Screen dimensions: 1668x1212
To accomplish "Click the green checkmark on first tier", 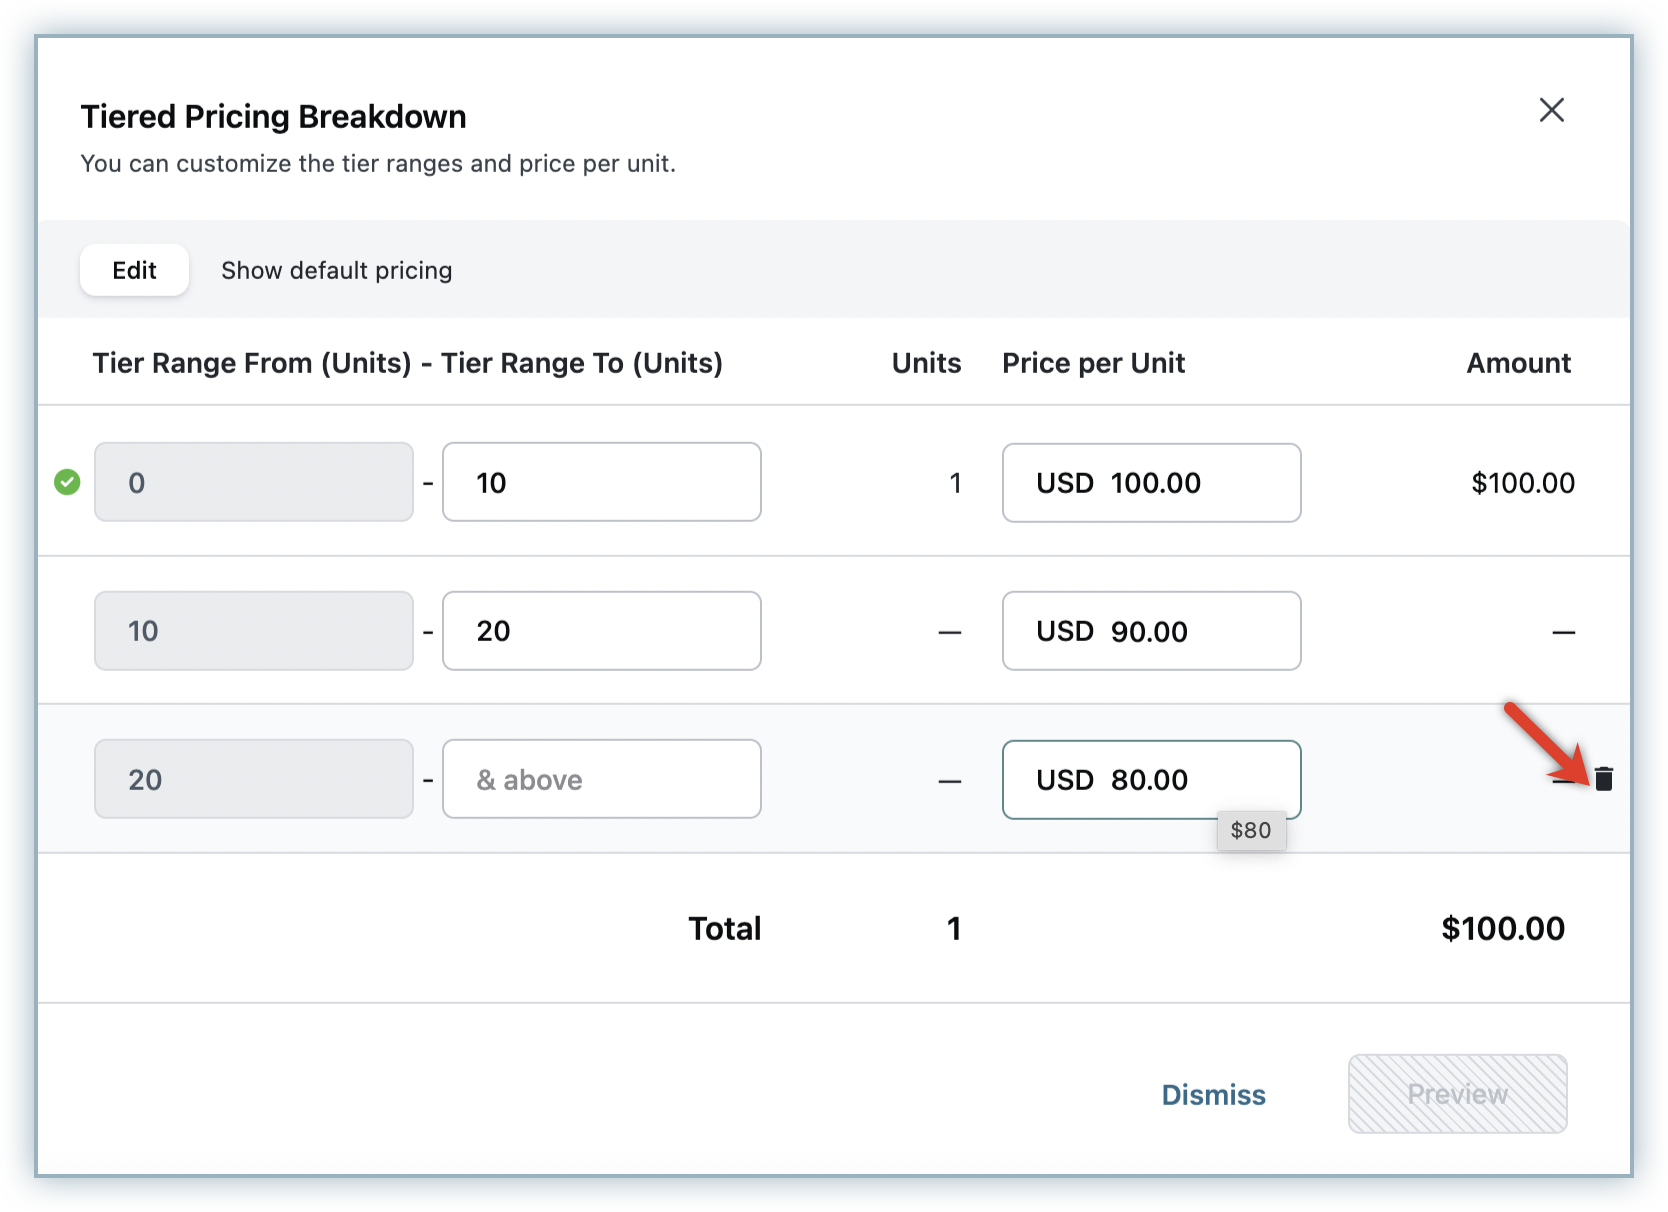I will coord(67,483).
